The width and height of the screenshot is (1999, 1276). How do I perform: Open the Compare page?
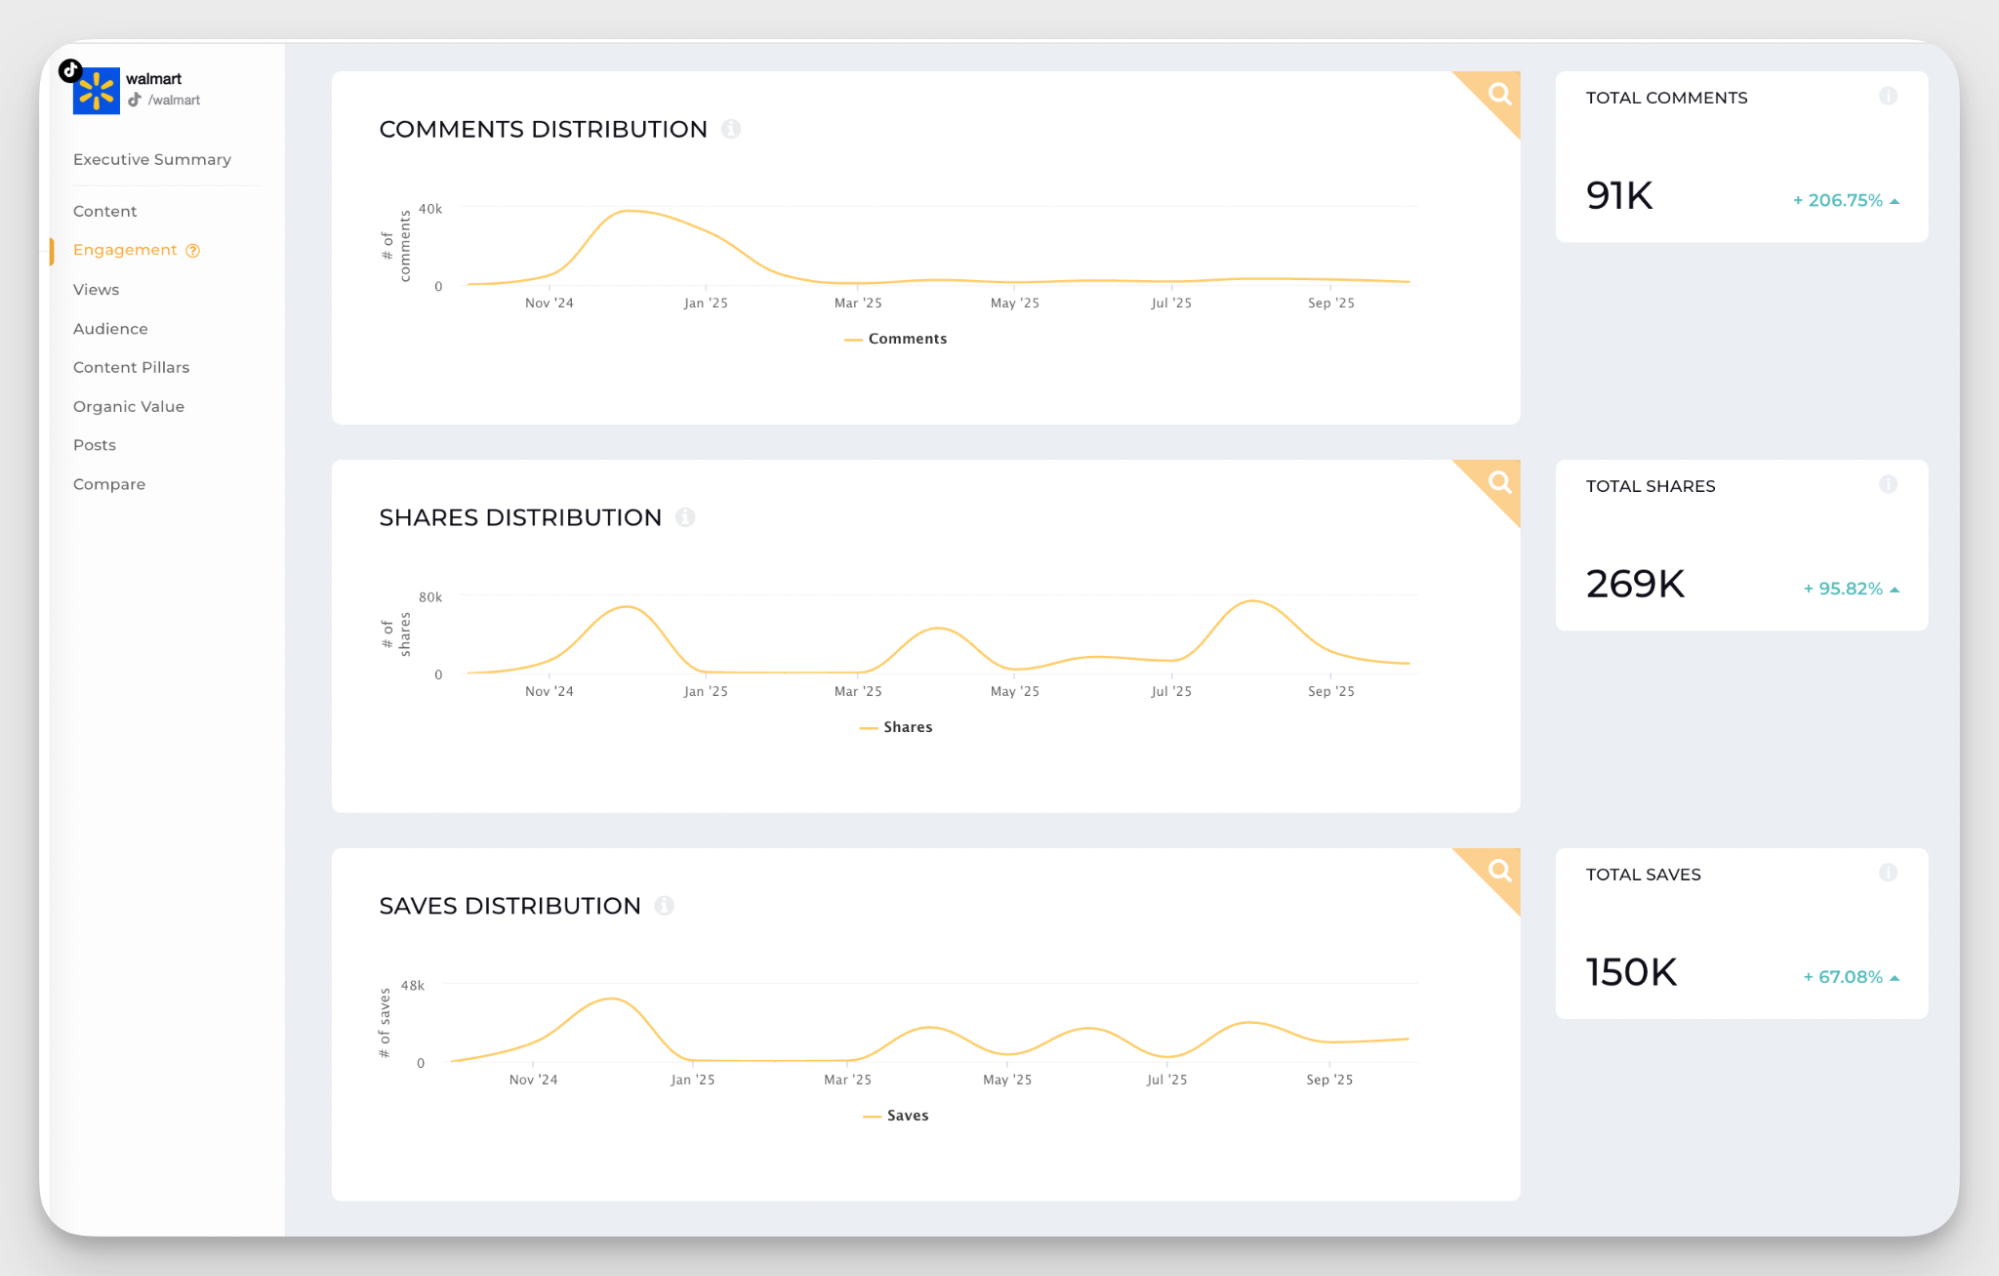click(109, 483)
